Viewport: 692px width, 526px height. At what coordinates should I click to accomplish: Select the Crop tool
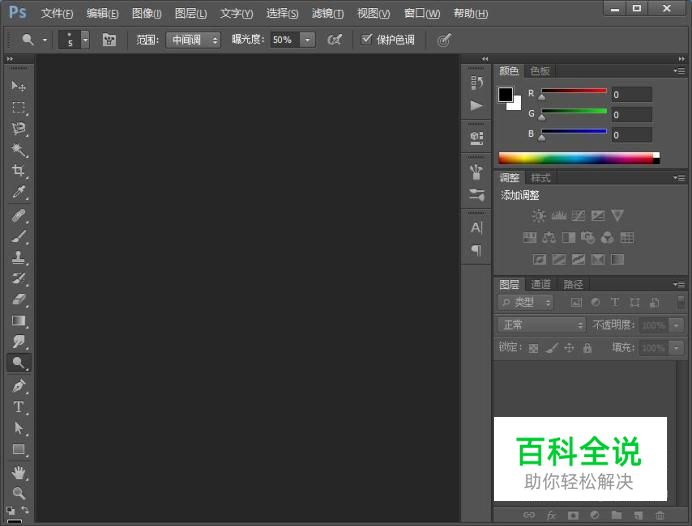pyautogui.click(x=19, y=171)
